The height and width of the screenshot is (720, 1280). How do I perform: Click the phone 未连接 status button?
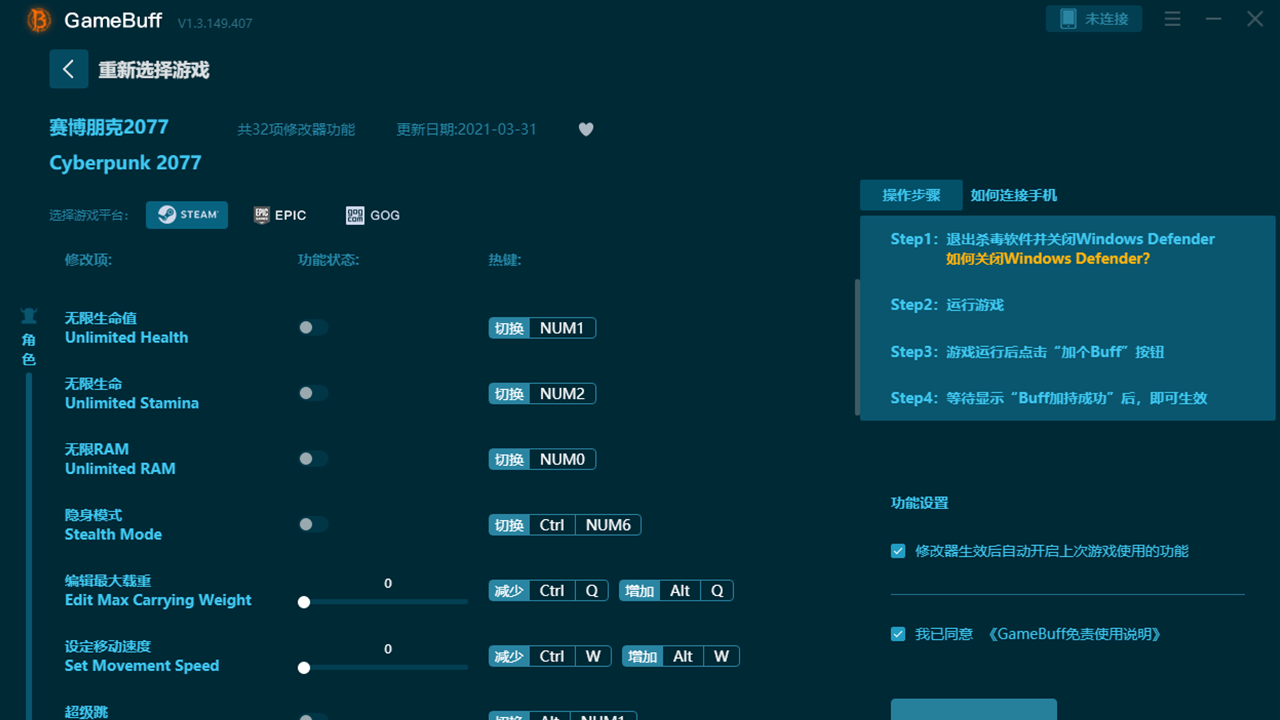click(x=1094, y=19)
